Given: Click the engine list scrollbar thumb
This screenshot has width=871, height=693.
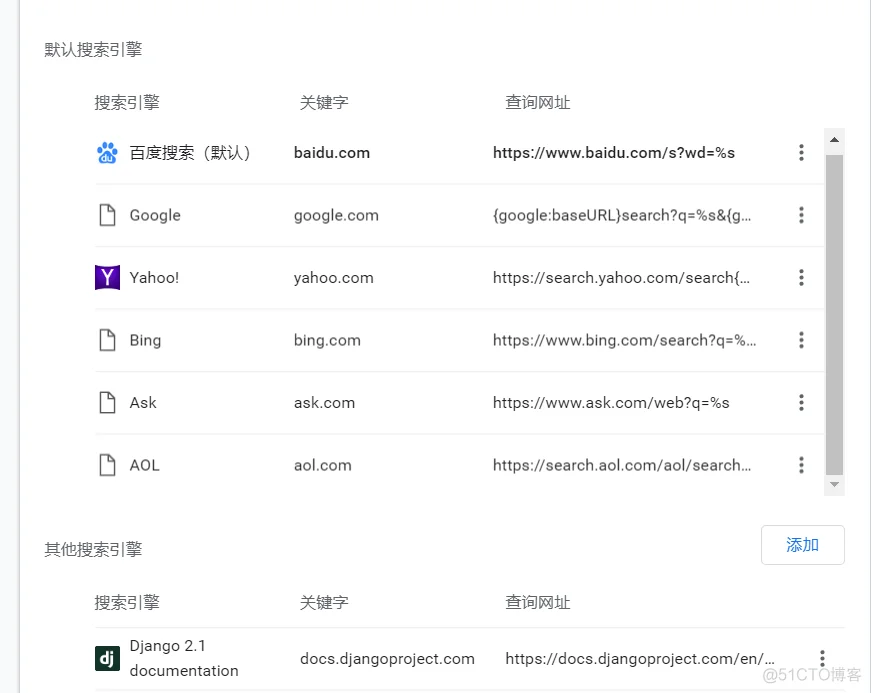Looking at the screenshot, I should click(x=834, y=315).
